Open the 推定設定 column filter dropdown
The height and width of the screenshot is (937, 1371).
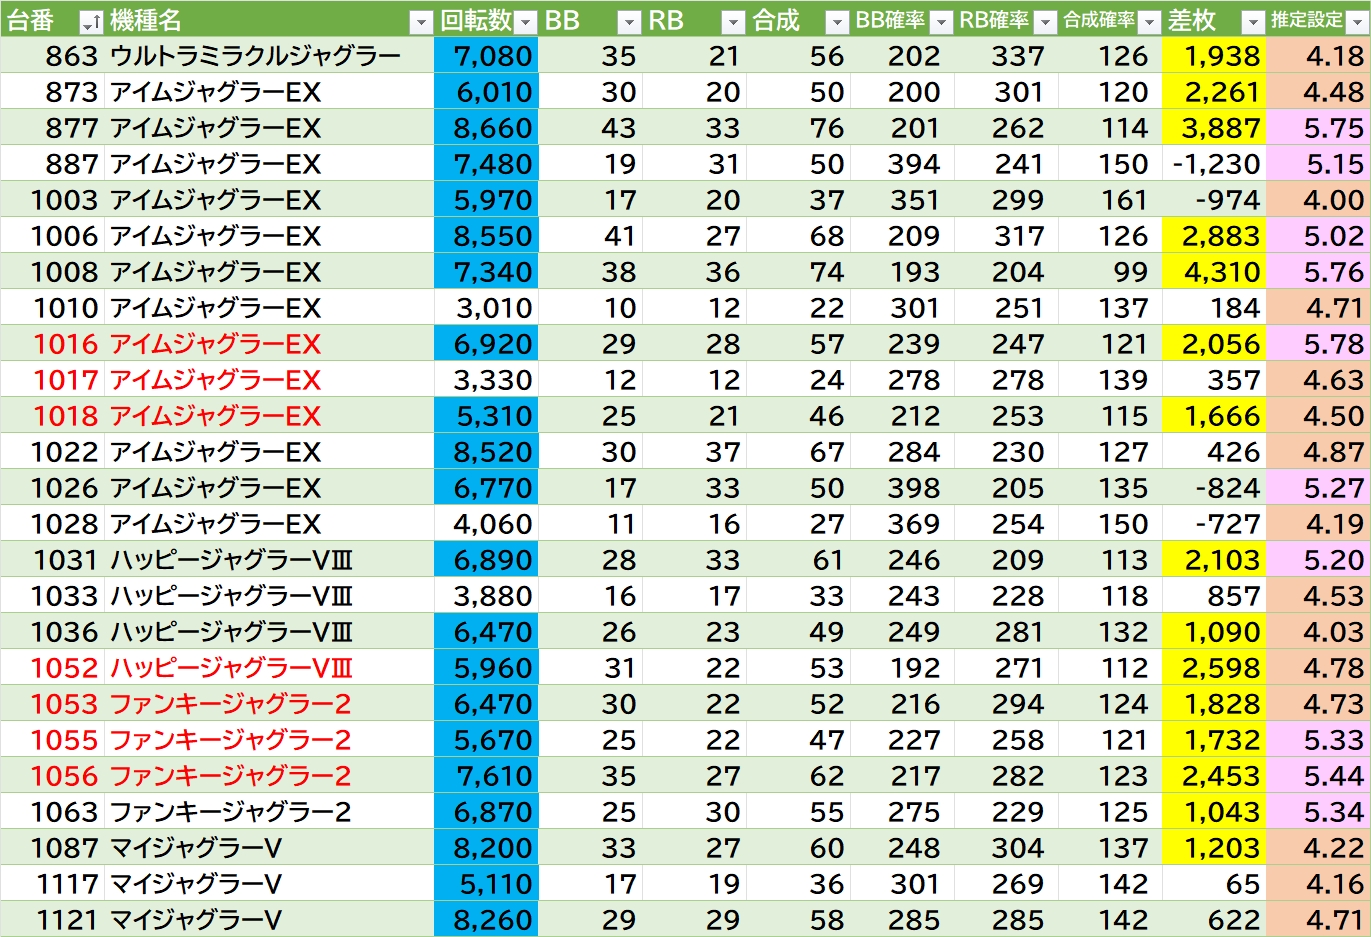pos(1357,22)
